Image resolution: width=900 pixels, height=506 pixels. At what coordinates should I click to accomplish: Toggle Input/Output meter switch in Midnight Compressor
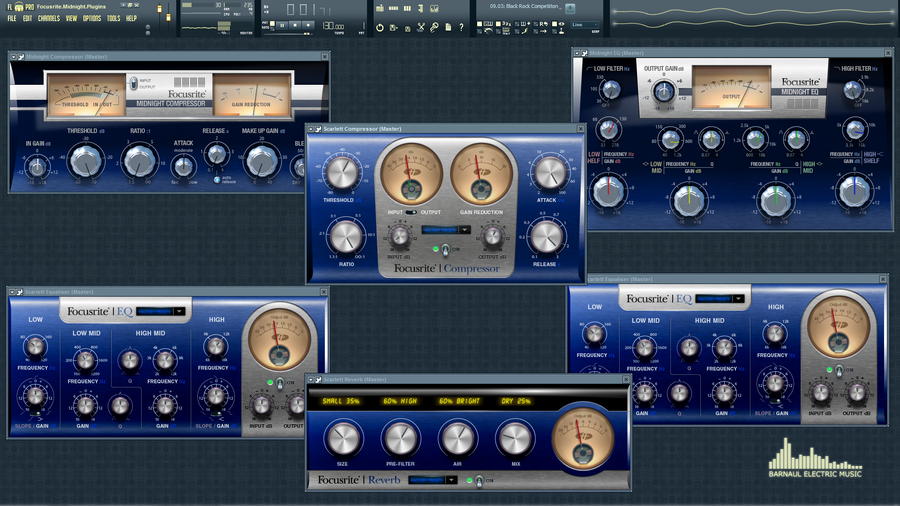(x=133, y=84)
